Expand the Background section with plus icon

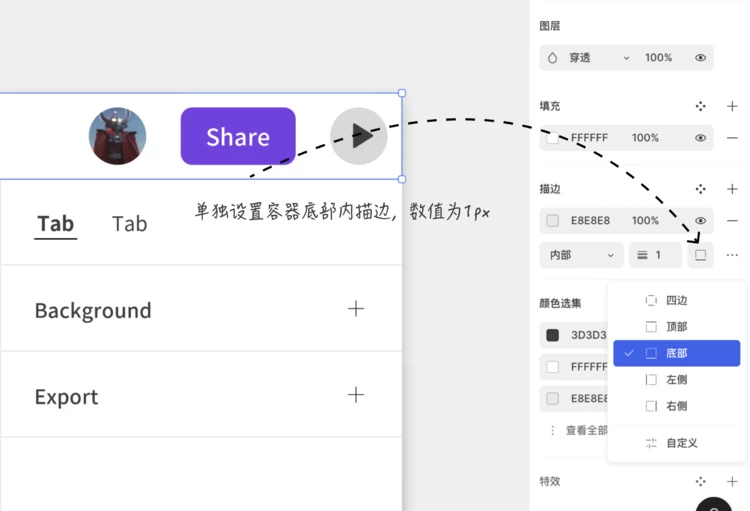point(355,309)
